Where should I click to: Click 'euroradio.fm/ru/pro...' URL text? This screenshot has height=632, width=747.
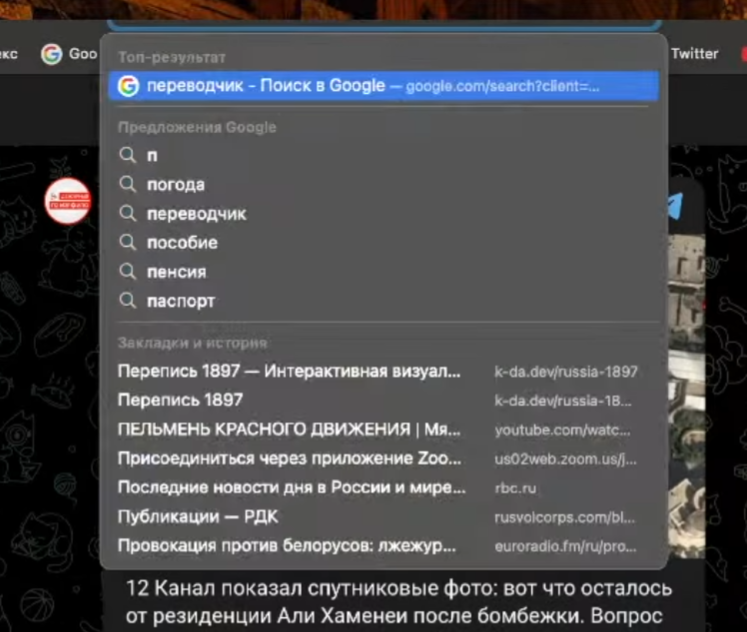pyautogui.click(x=565, y=547)
